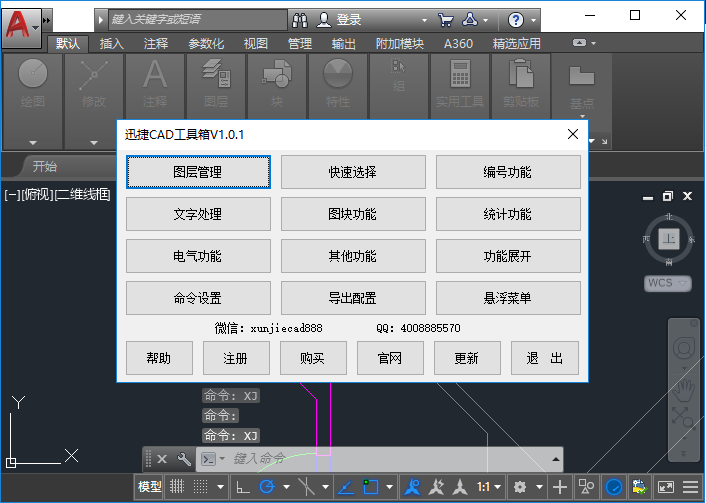Click the pan hand icon in navigation bar
Screen dimensions: 706x503
[x=683, y=391]
